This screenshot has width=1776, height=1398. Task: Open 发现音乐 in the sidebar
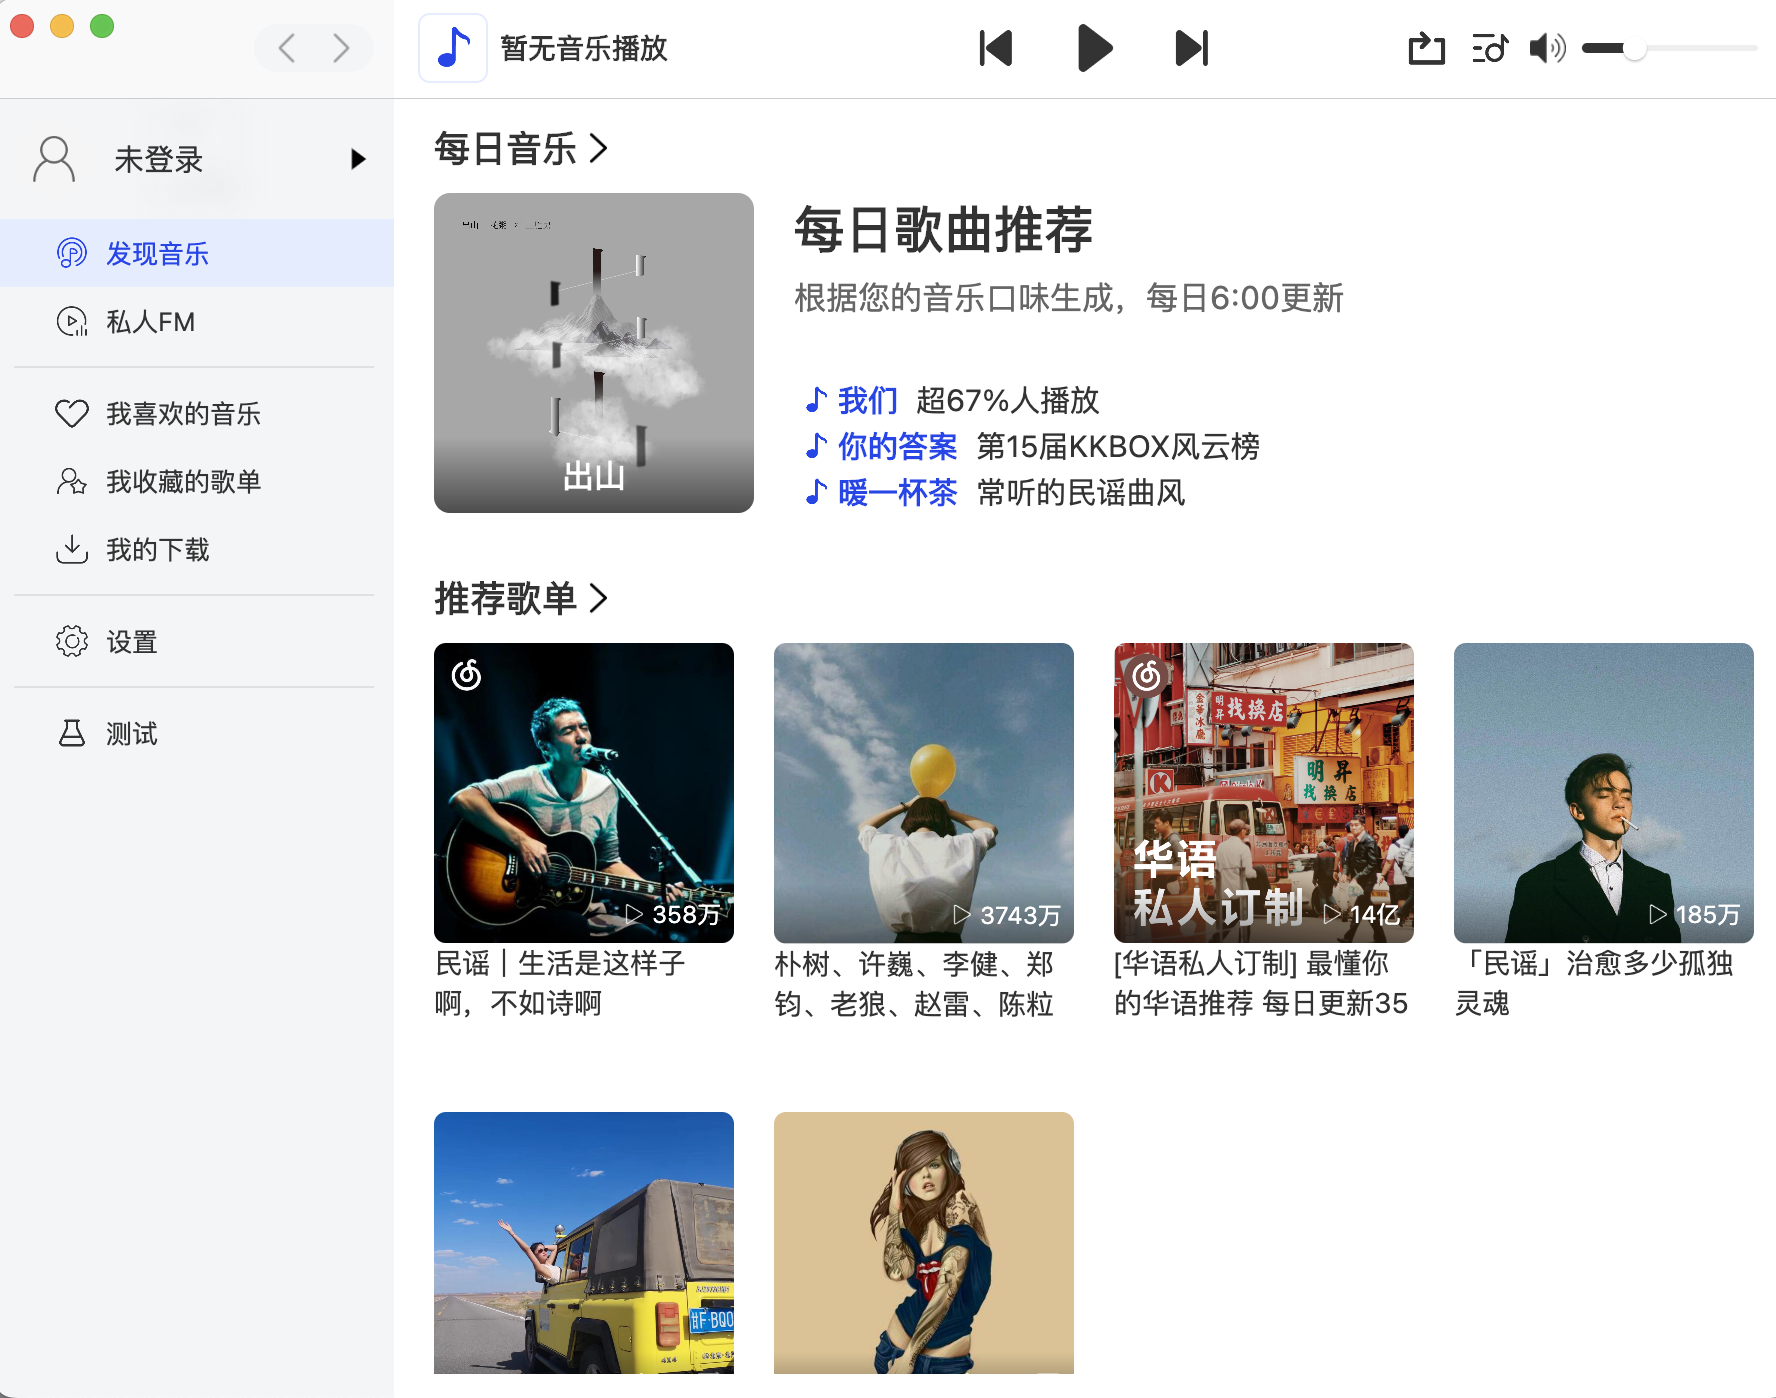pyautogui.click(x=197, y=253)
